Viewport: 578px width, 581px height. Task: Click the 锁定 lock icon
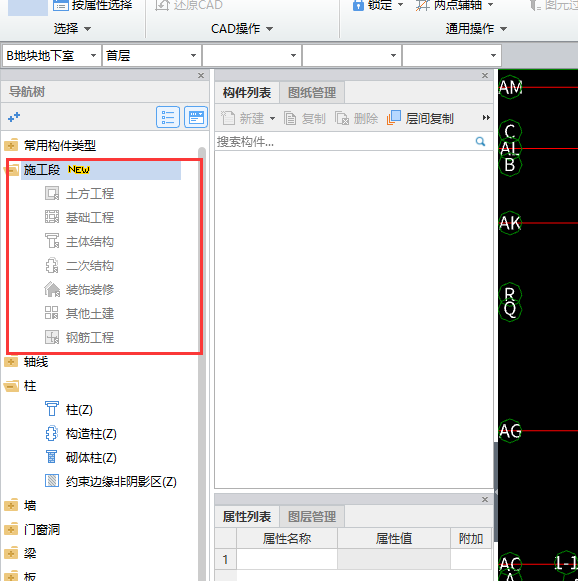point(358,5)
